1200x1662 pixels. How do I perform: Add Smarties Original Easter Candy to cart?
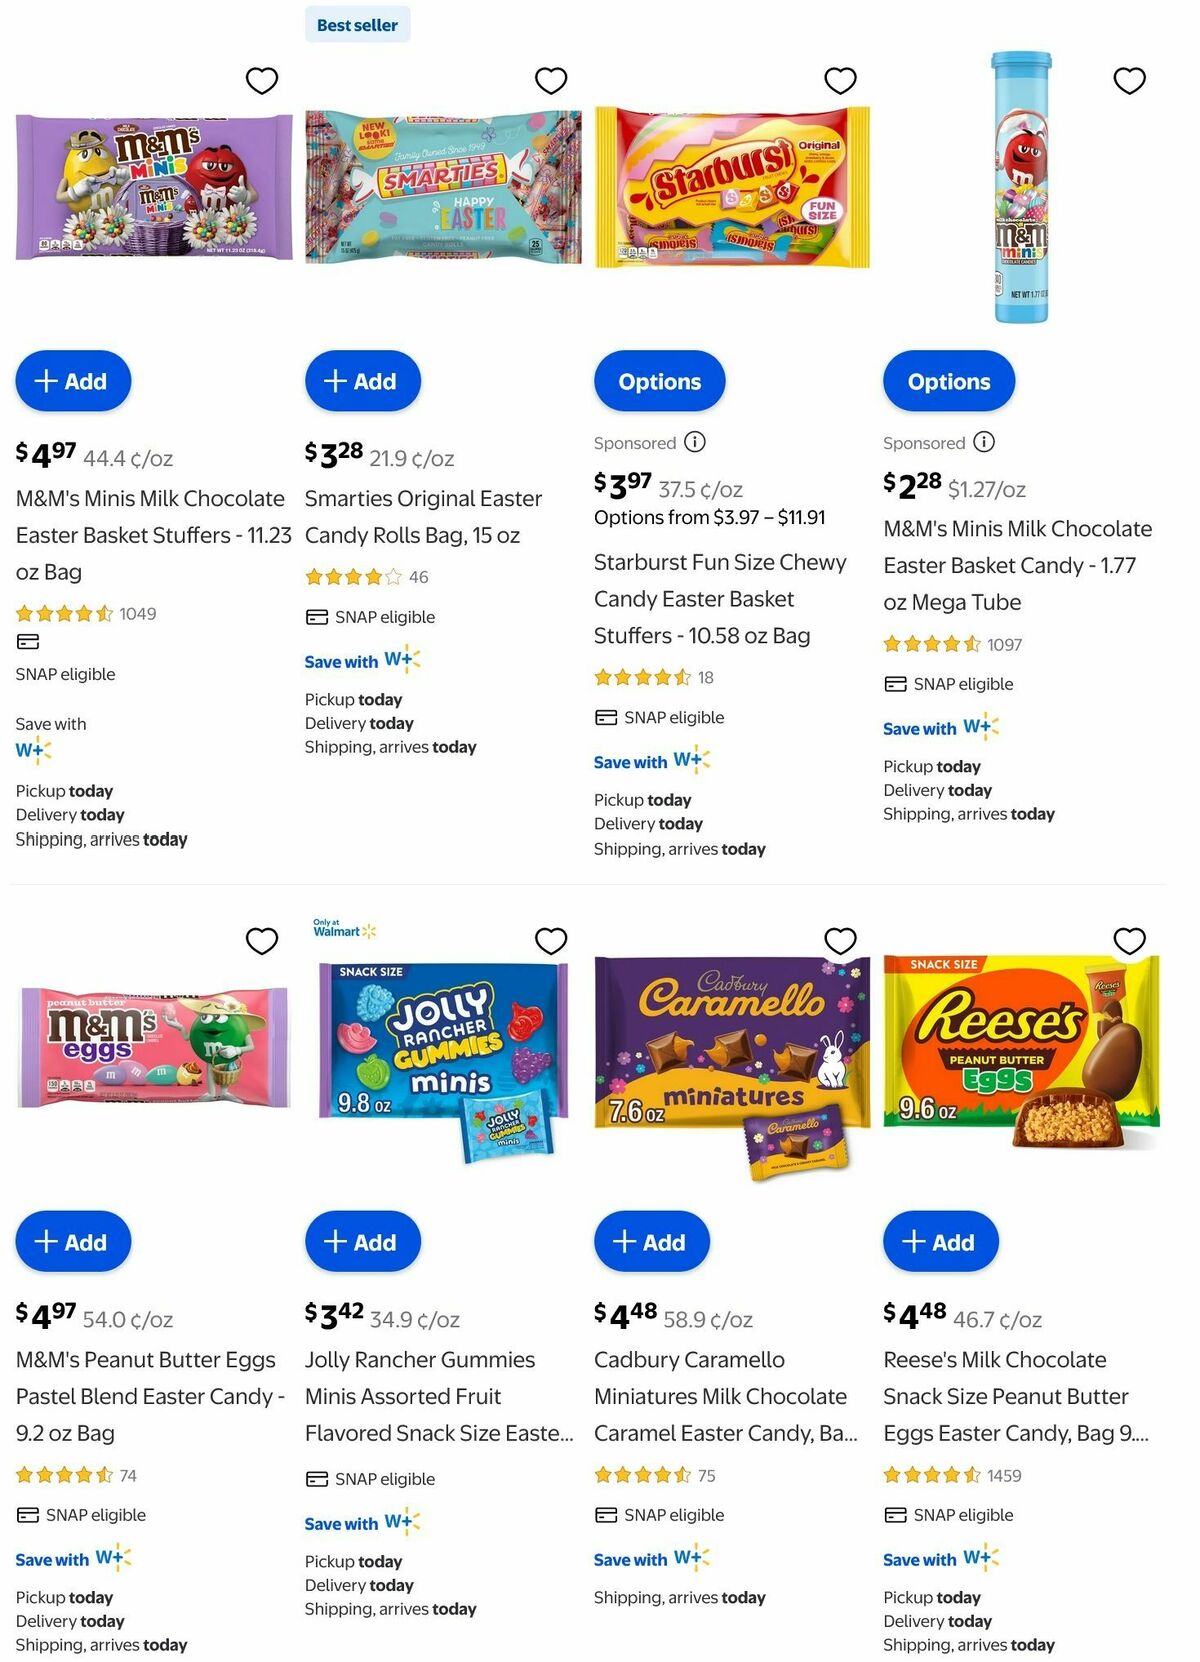pyautogui.click(x=363, y=381)
